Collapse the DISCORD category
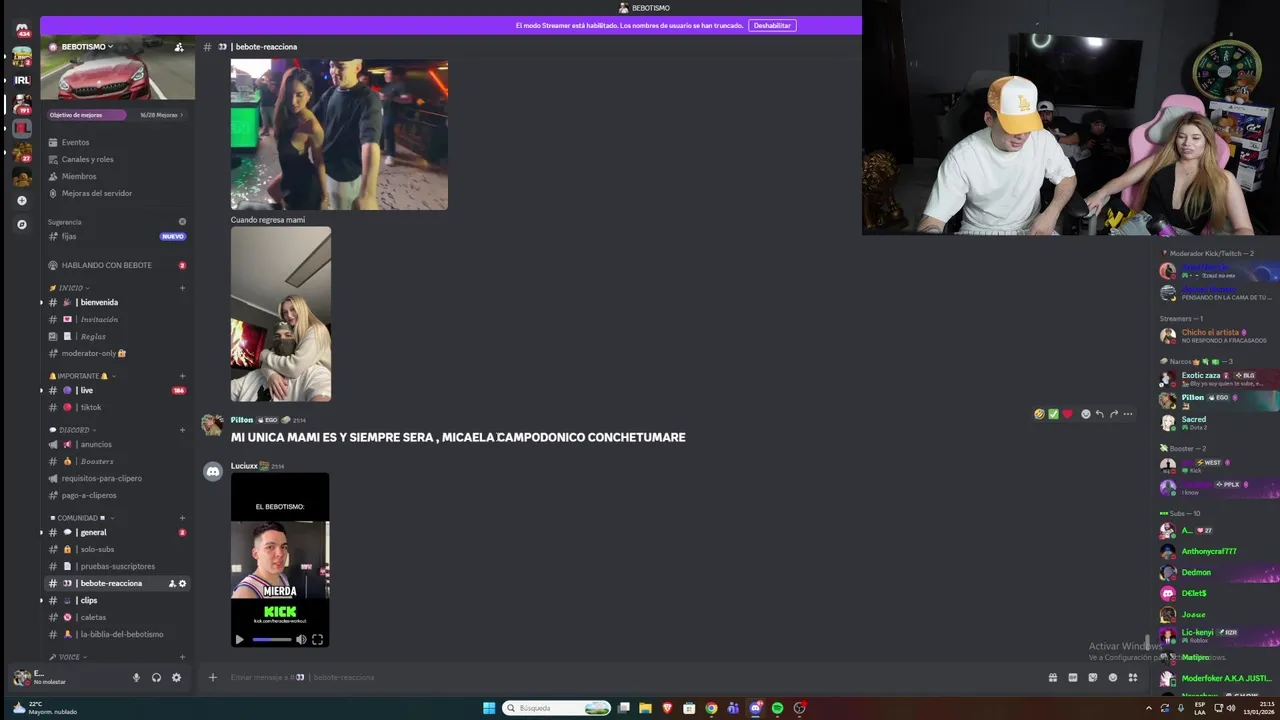The width and height of the screenshot is (1280, 720). (74, 430)
